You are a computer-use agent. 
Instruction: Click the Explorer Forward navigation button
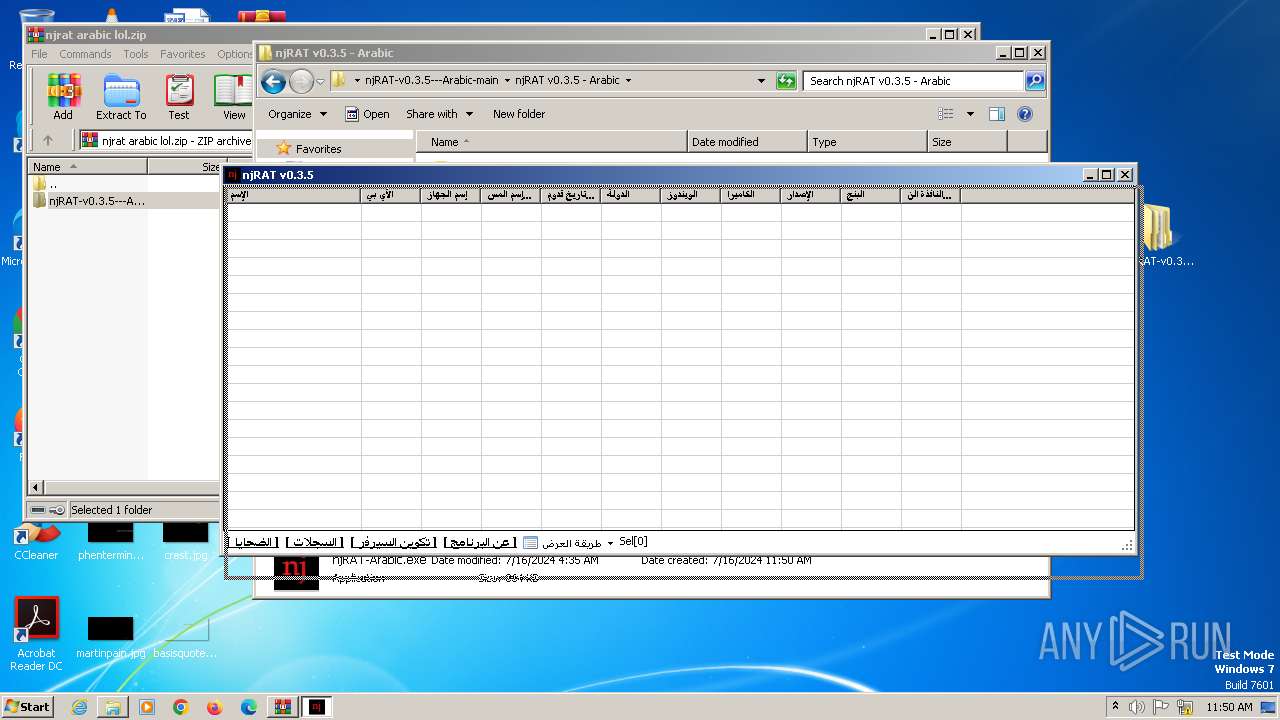pos(301,82)
